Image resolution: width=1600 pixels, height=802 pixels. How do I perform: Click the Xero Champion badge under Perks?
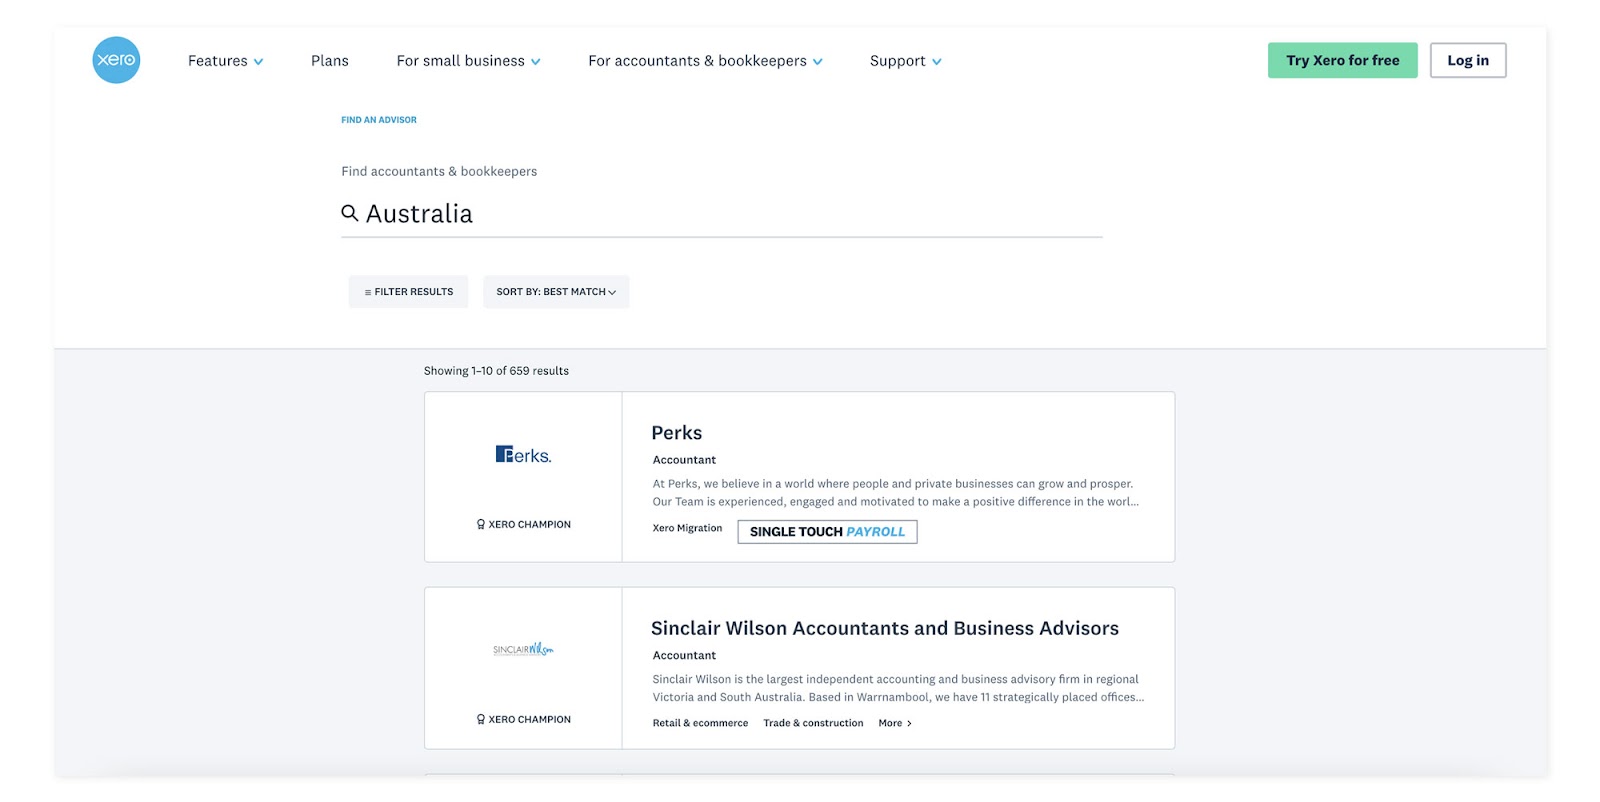point(523,524)
